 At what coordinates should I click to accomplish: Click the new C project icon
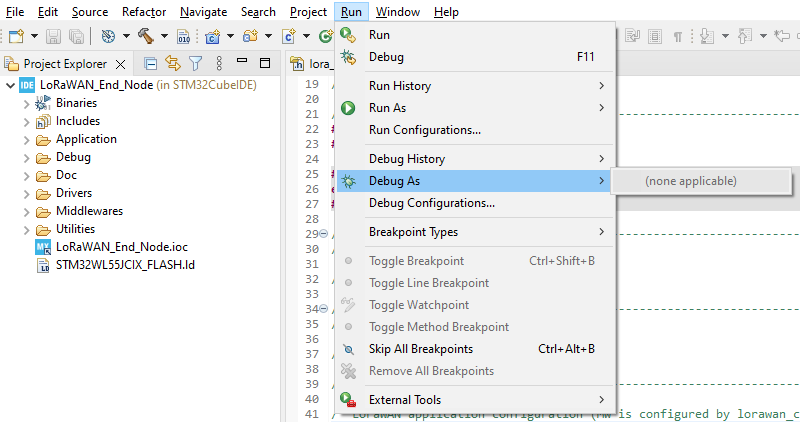[212, 36]
